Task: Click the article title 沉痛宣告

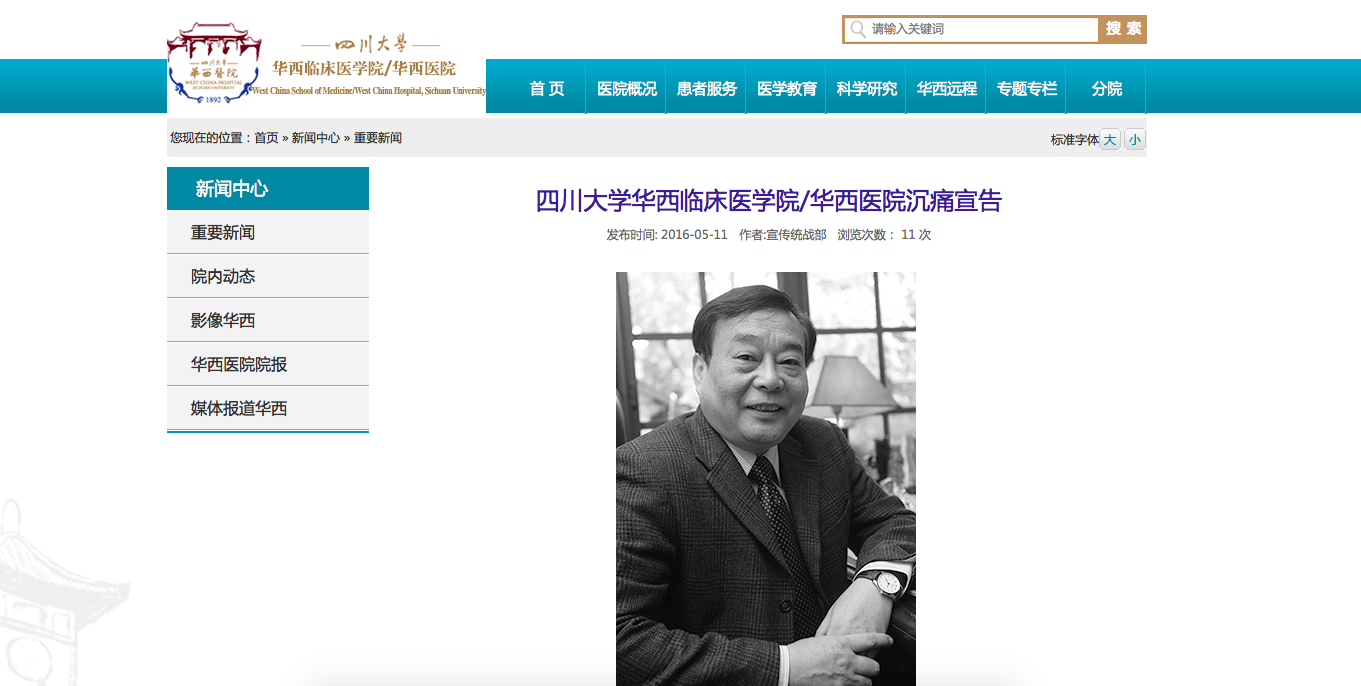Action: point(768,201)
